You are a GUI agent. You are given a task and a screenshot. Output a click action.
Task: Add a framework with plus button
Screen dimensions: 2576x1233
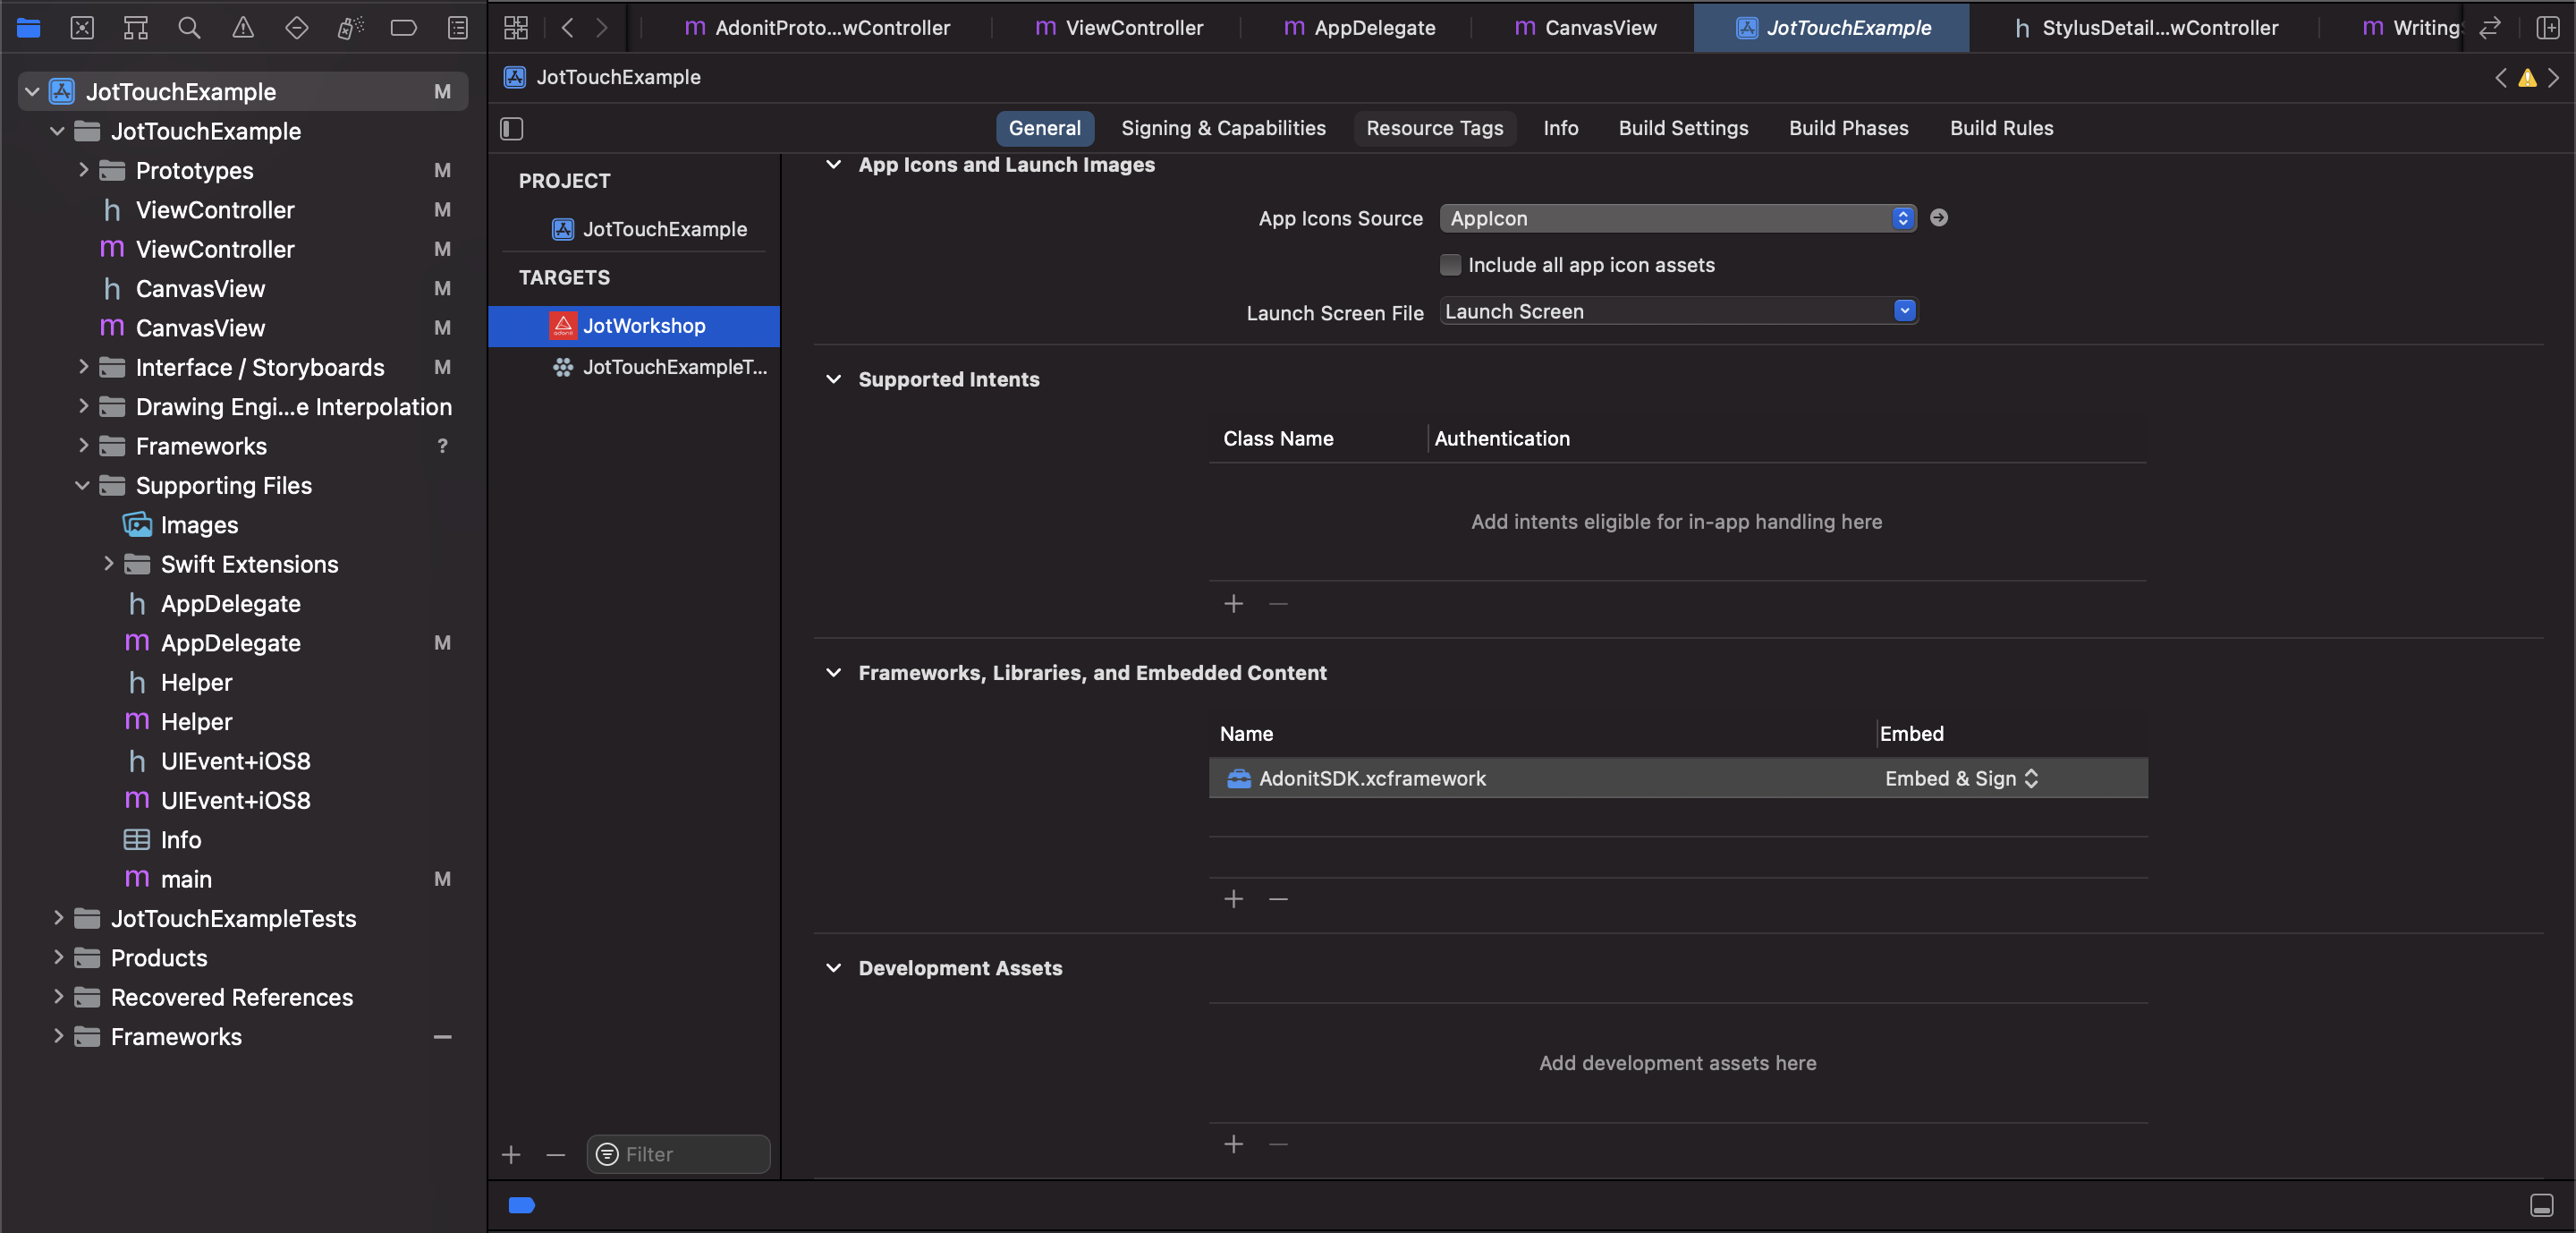point(1234,899)
